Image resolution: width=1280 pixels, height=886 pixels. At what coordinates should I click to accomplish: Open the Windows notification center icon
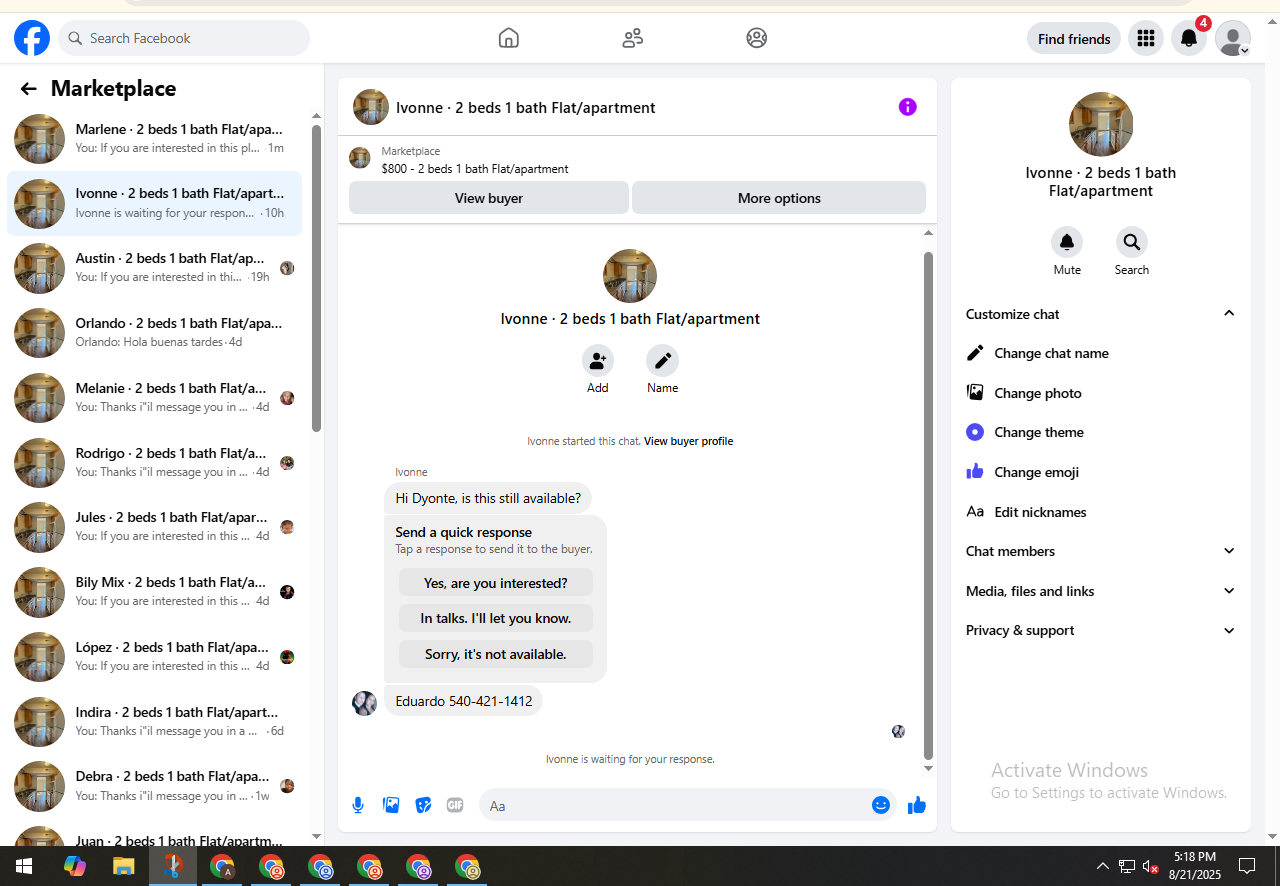point(1247,866)
